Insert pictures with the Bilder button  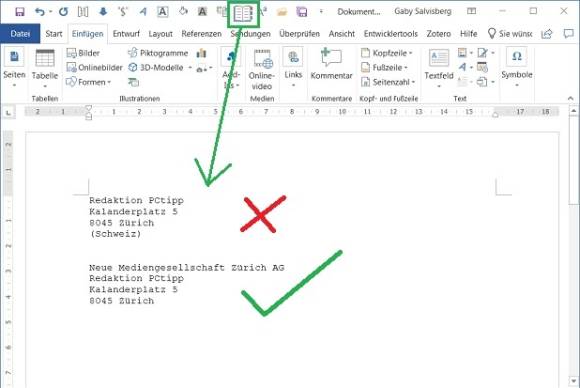(83, 53)
